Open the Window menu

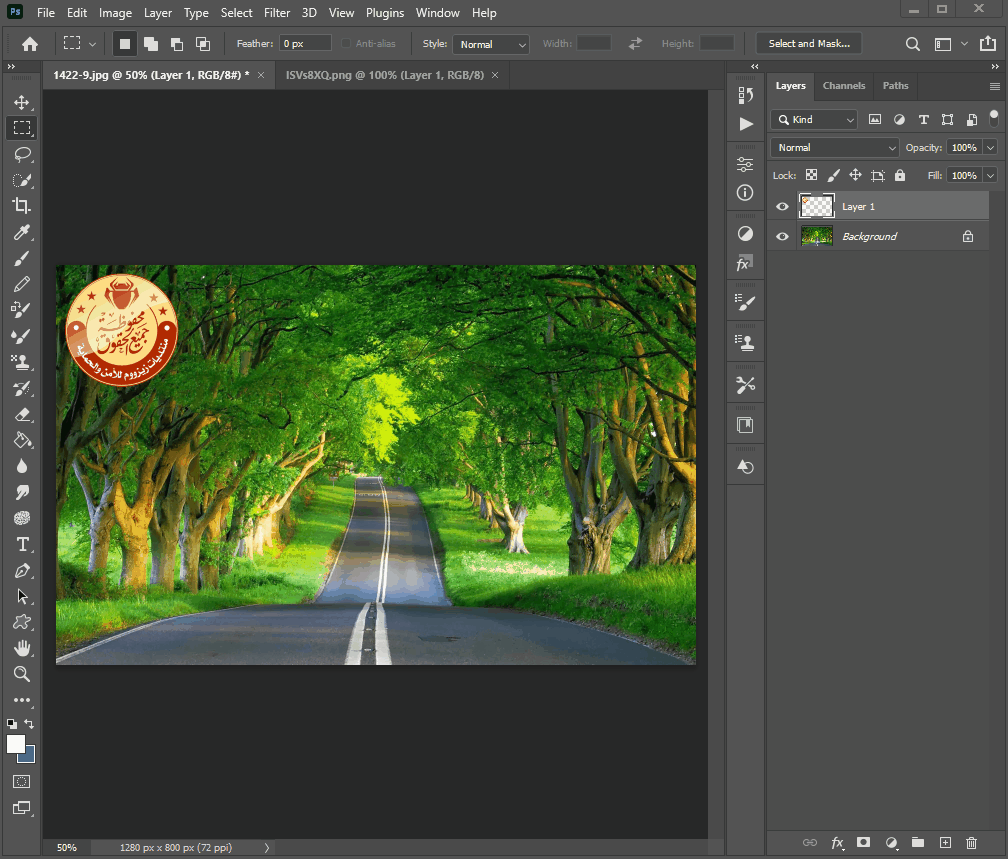[437, 13]
